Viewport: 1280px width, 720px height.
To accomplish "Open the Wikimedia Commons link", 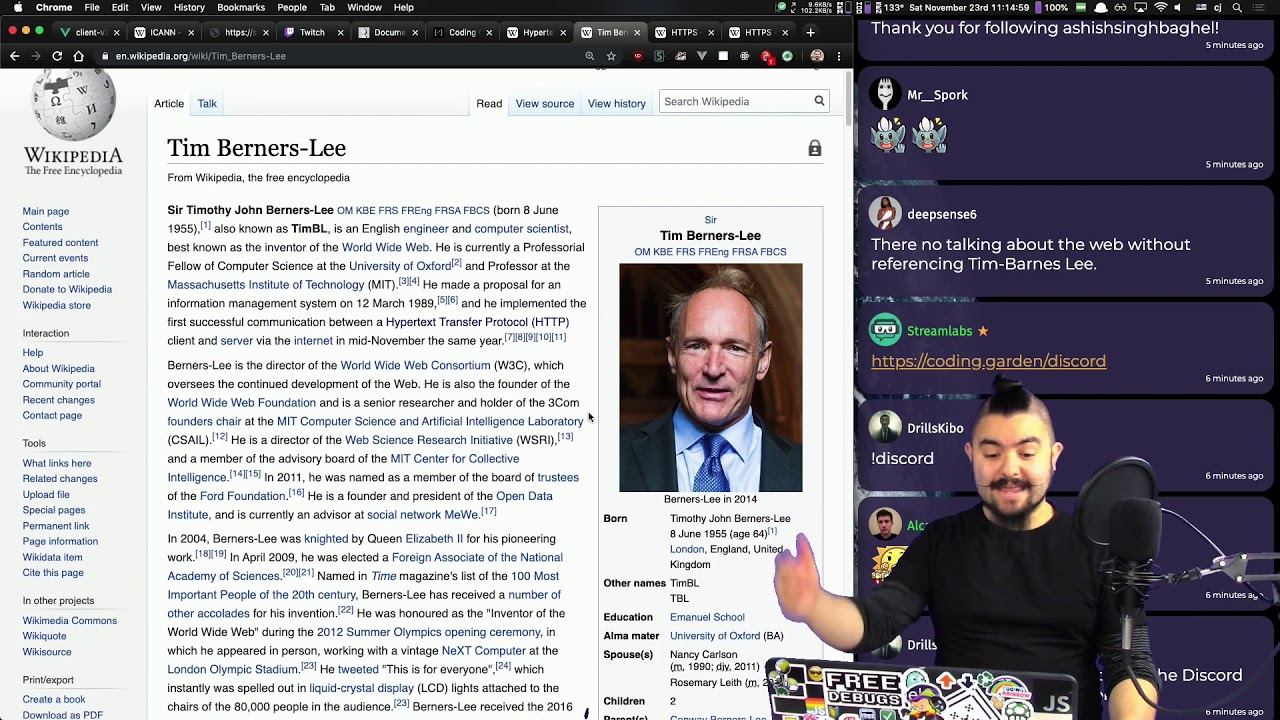I will click(x=70, y=620).
